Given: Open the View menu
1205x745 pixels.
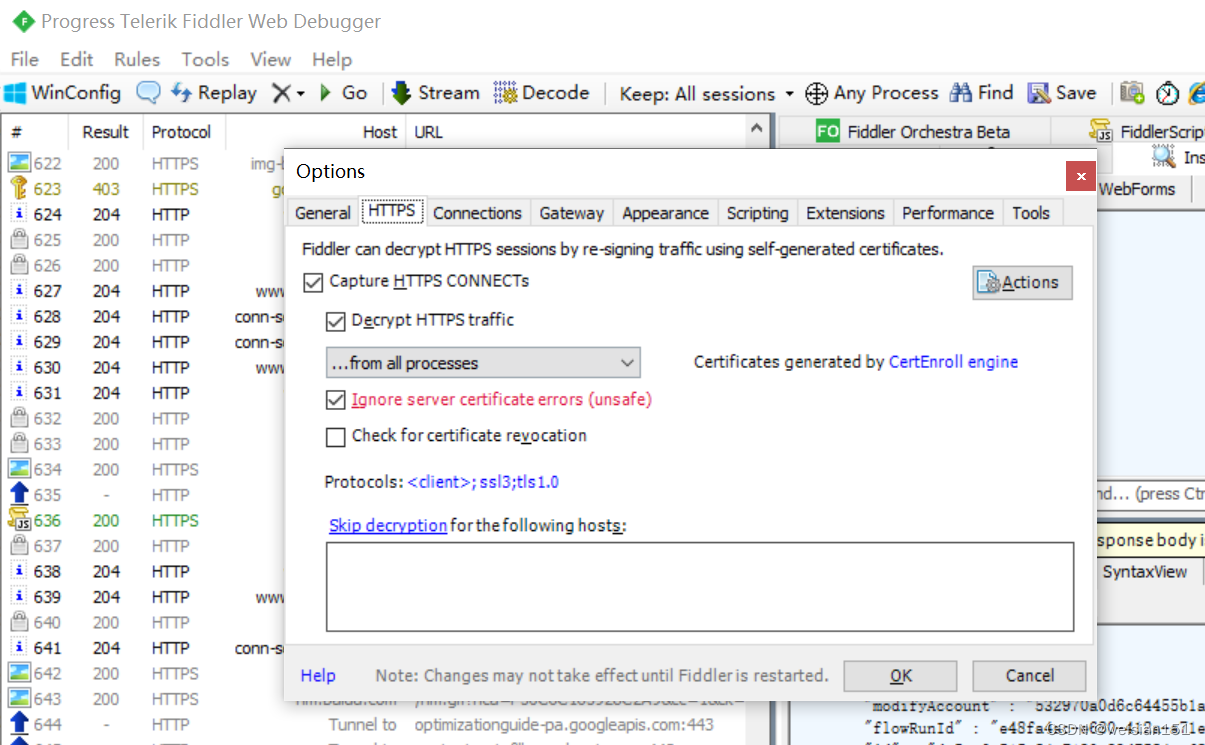Looking at the screenshot, I should coord(271,59).
